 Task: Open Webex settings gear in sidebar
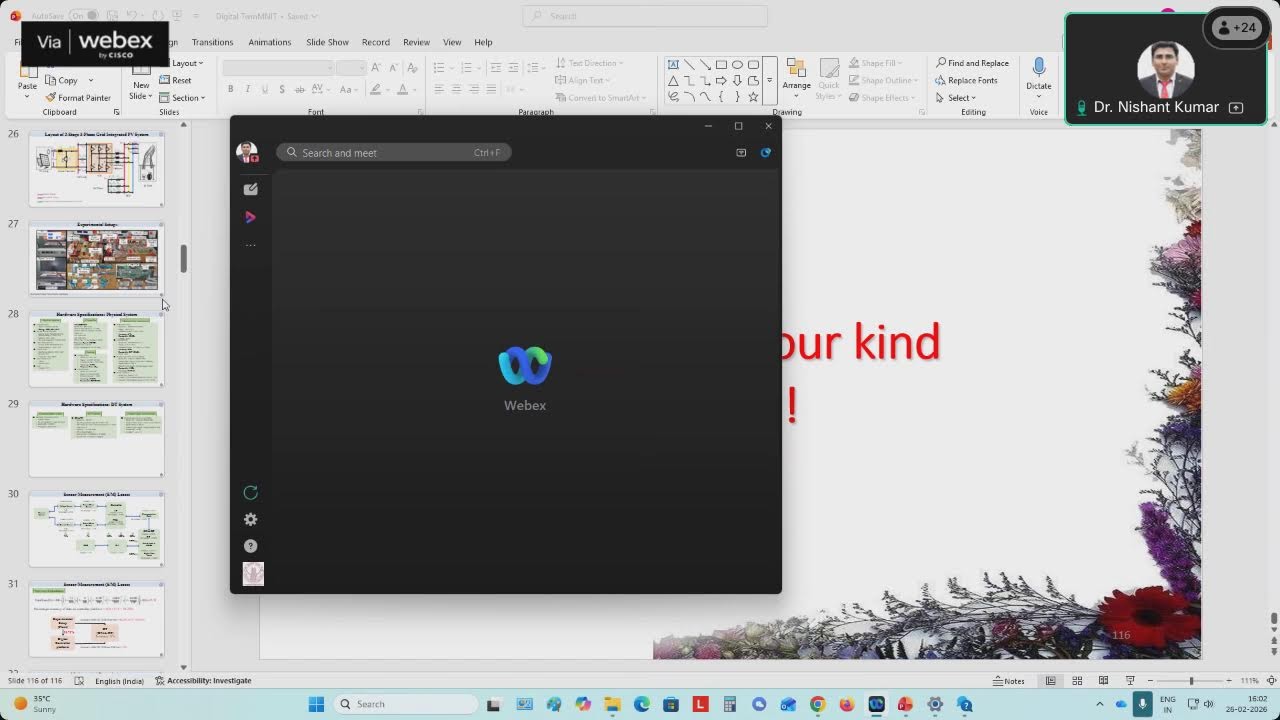251,519
